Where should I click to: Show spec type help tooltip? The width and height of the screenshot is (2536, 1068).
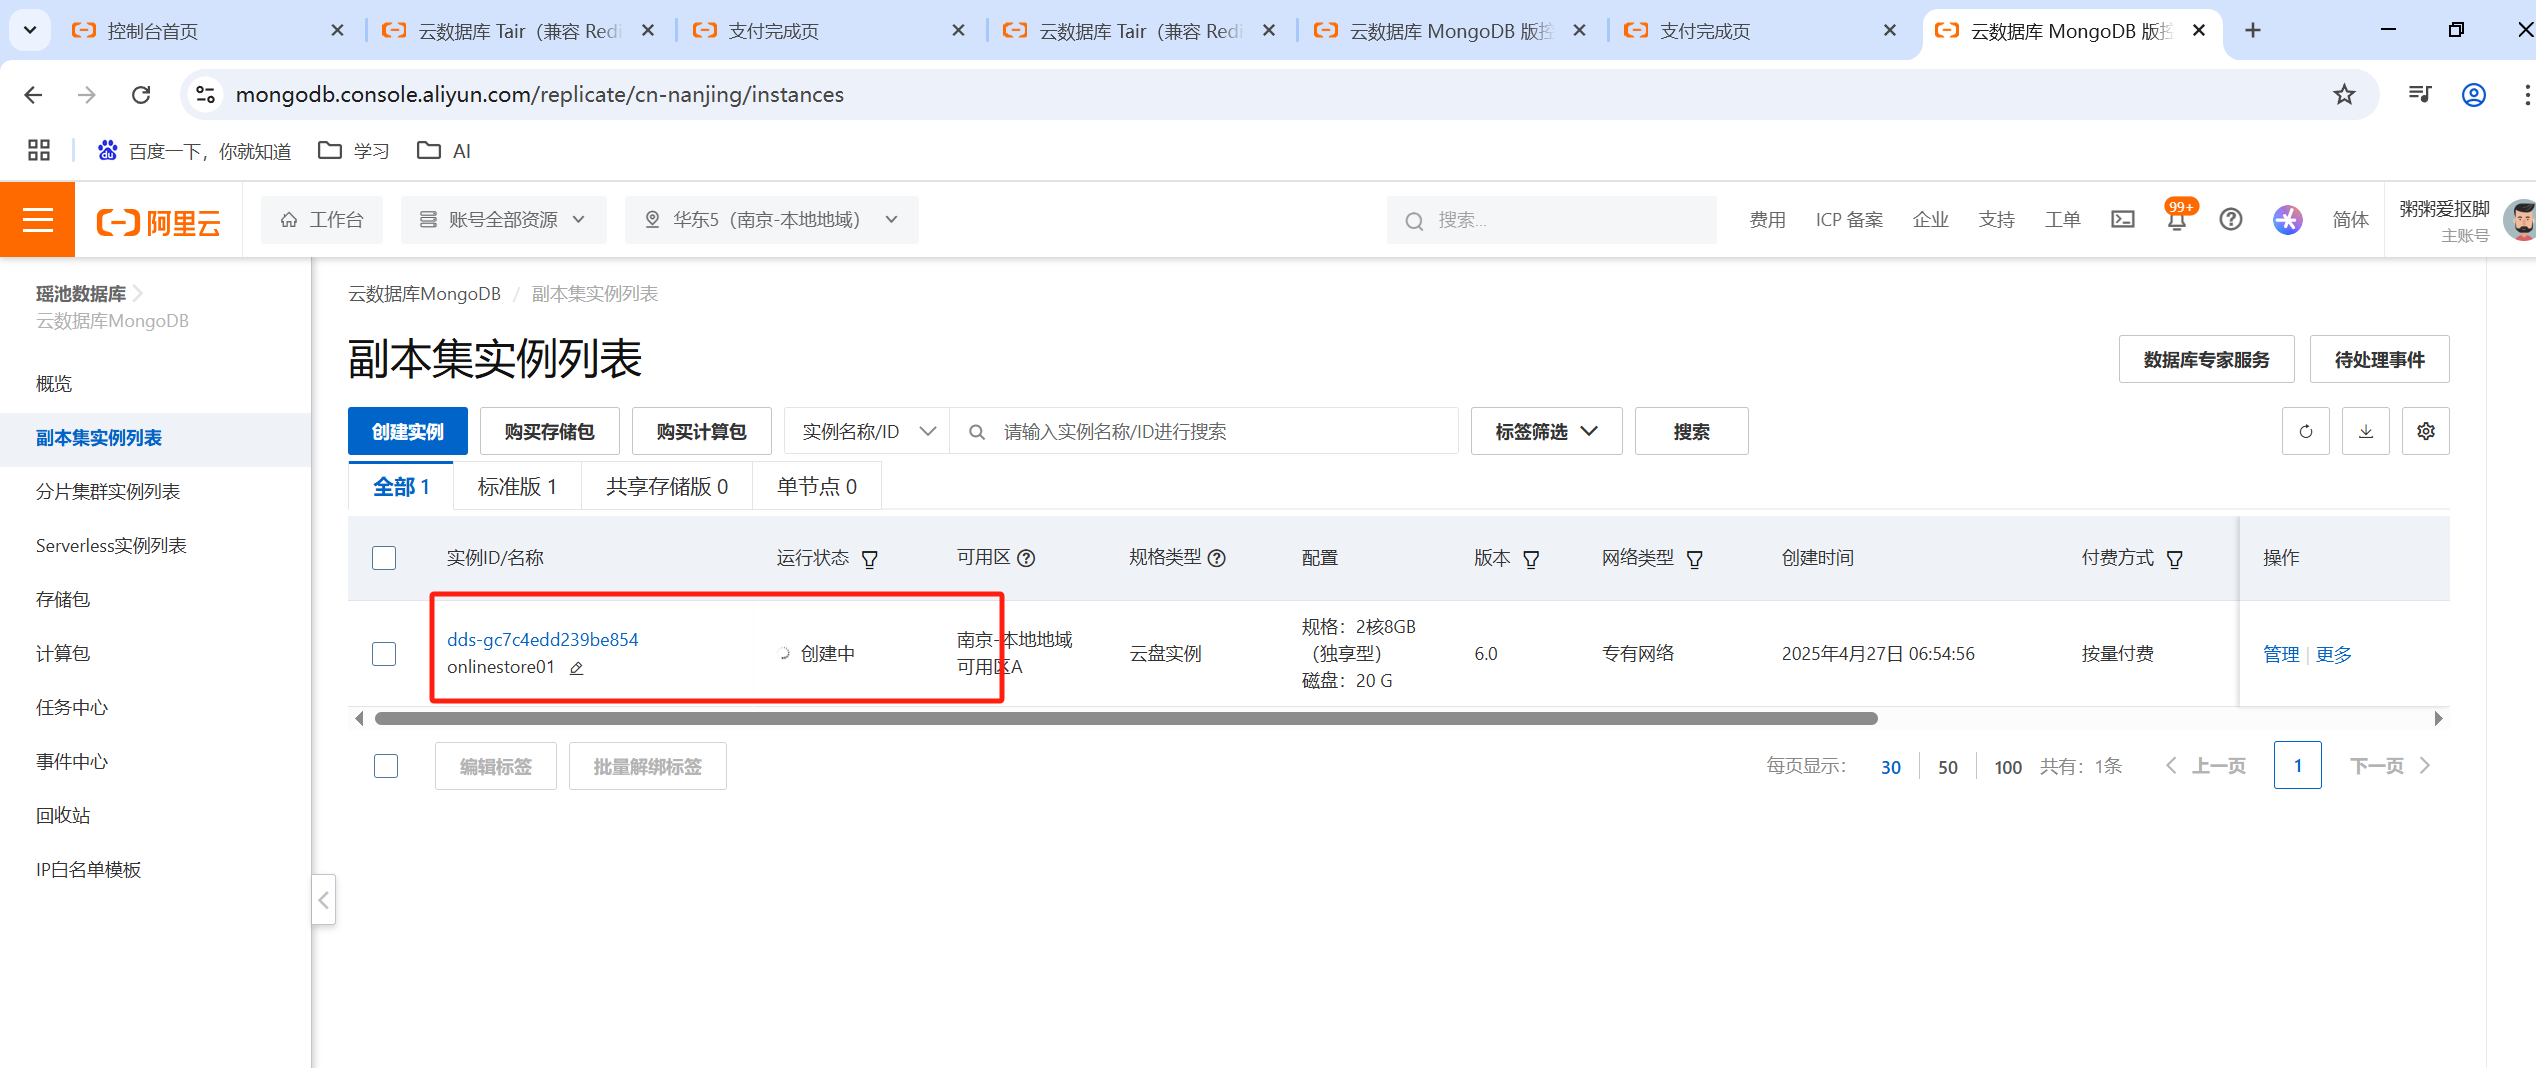click(1217, 558)
